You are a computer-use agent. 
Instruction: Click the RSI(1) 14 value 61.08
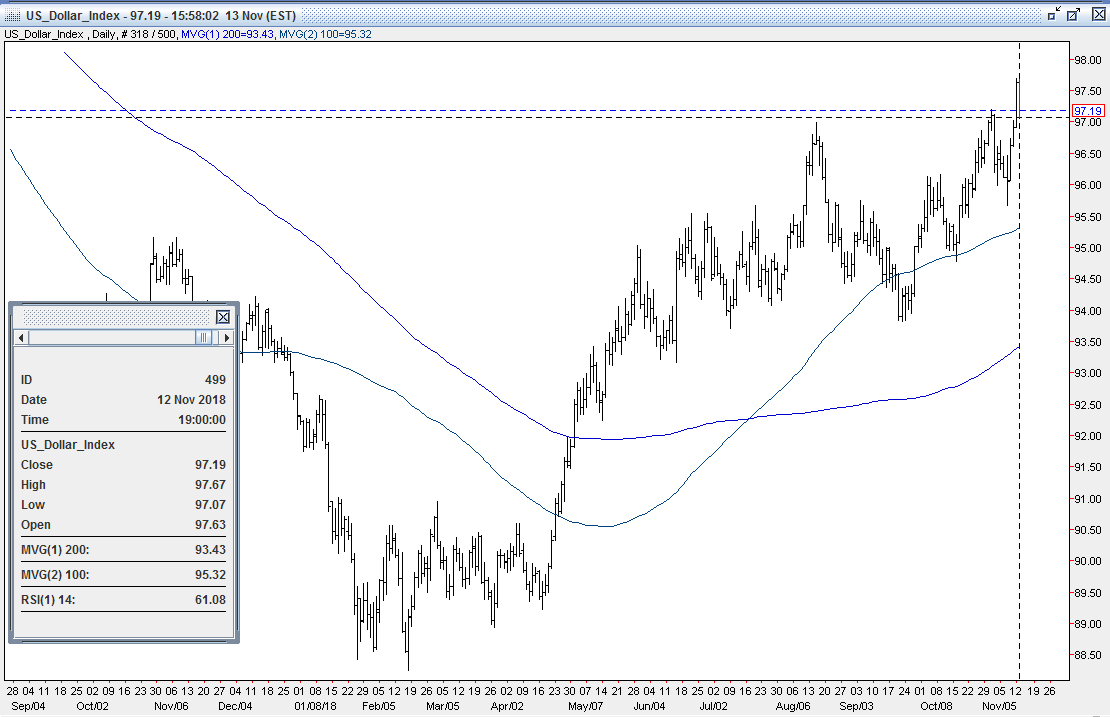(210, 600)
